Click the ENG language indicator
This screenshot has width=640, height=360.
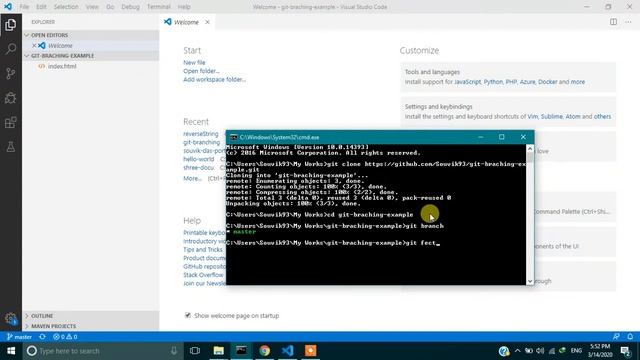pyautogui.click(x=576, y=351)
